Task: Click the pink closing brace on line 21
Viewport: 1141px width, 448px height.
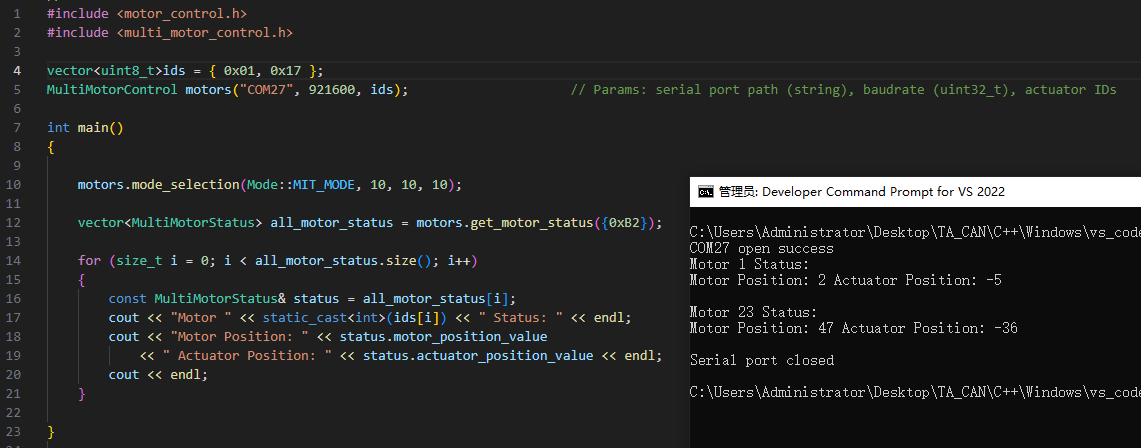Action: [82, 393]
